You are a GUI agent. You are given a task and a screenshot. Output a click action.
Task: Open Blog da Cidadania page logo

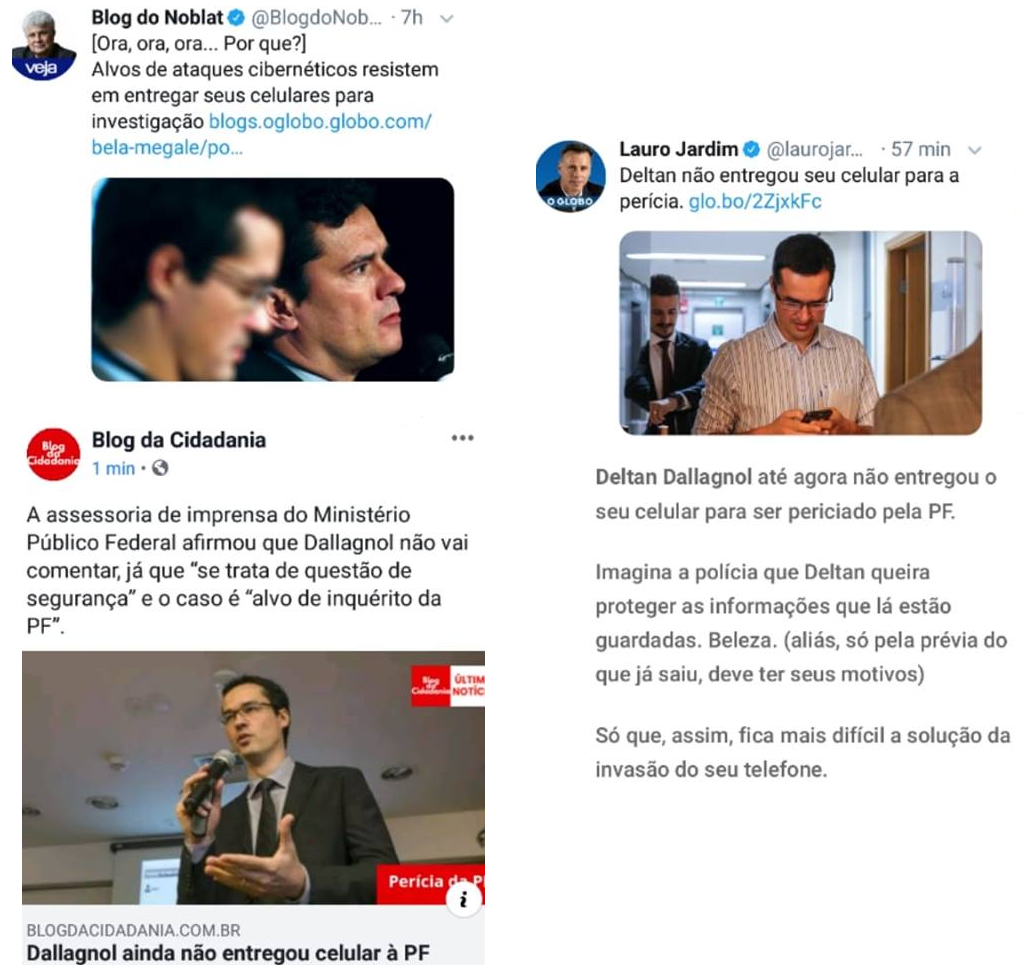coord(53,454)
